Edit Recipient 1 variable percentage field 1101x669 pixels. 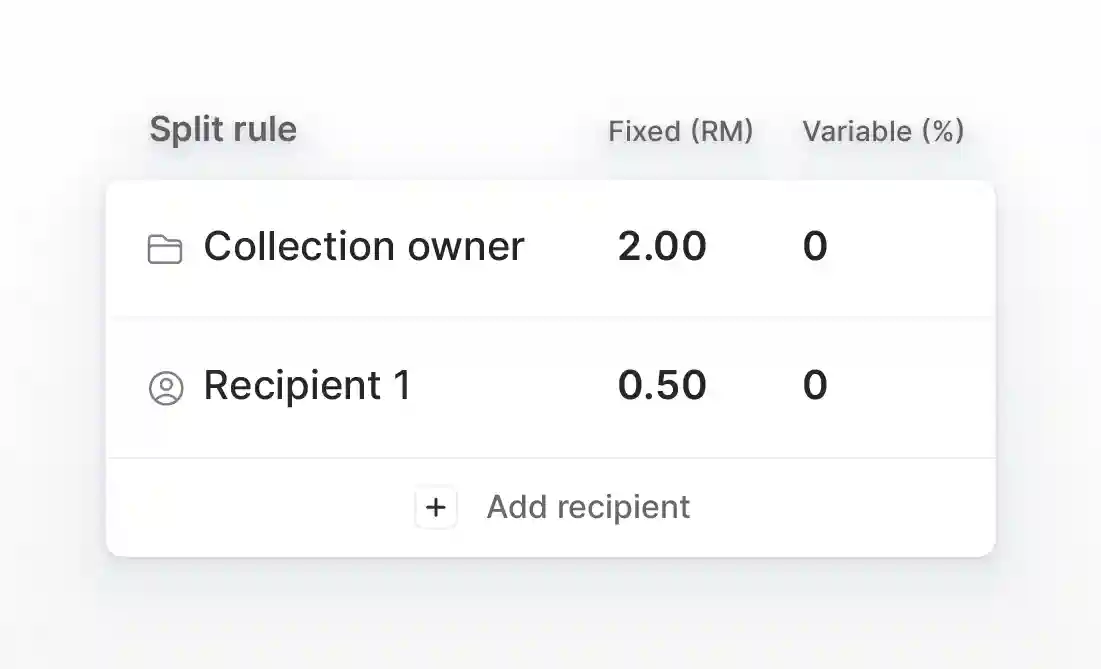pyautogui.click(x=815, y=385)
